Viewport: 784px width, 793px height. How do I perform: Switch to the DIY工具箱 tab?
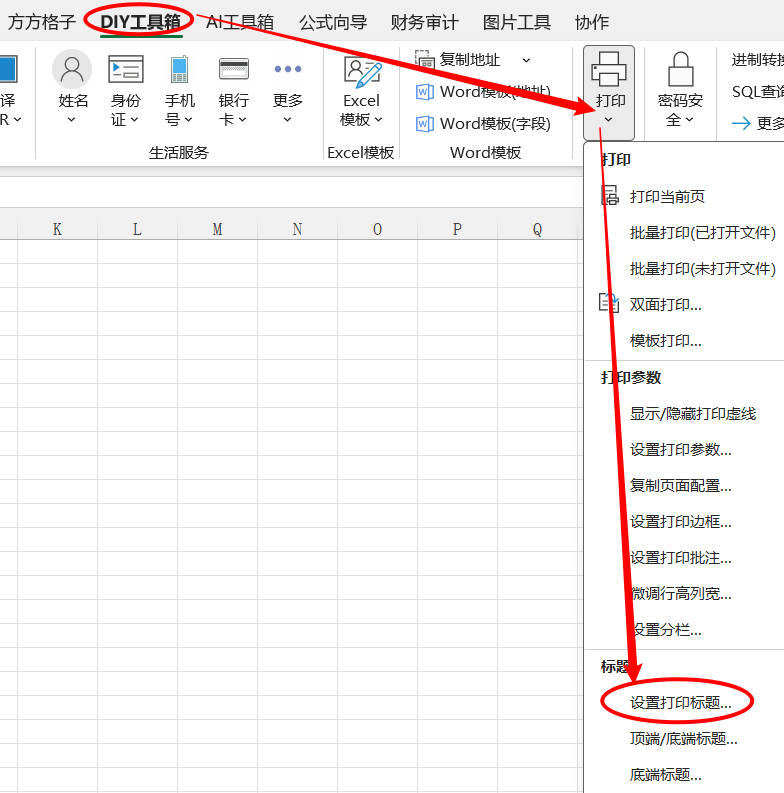click(140, 22)
